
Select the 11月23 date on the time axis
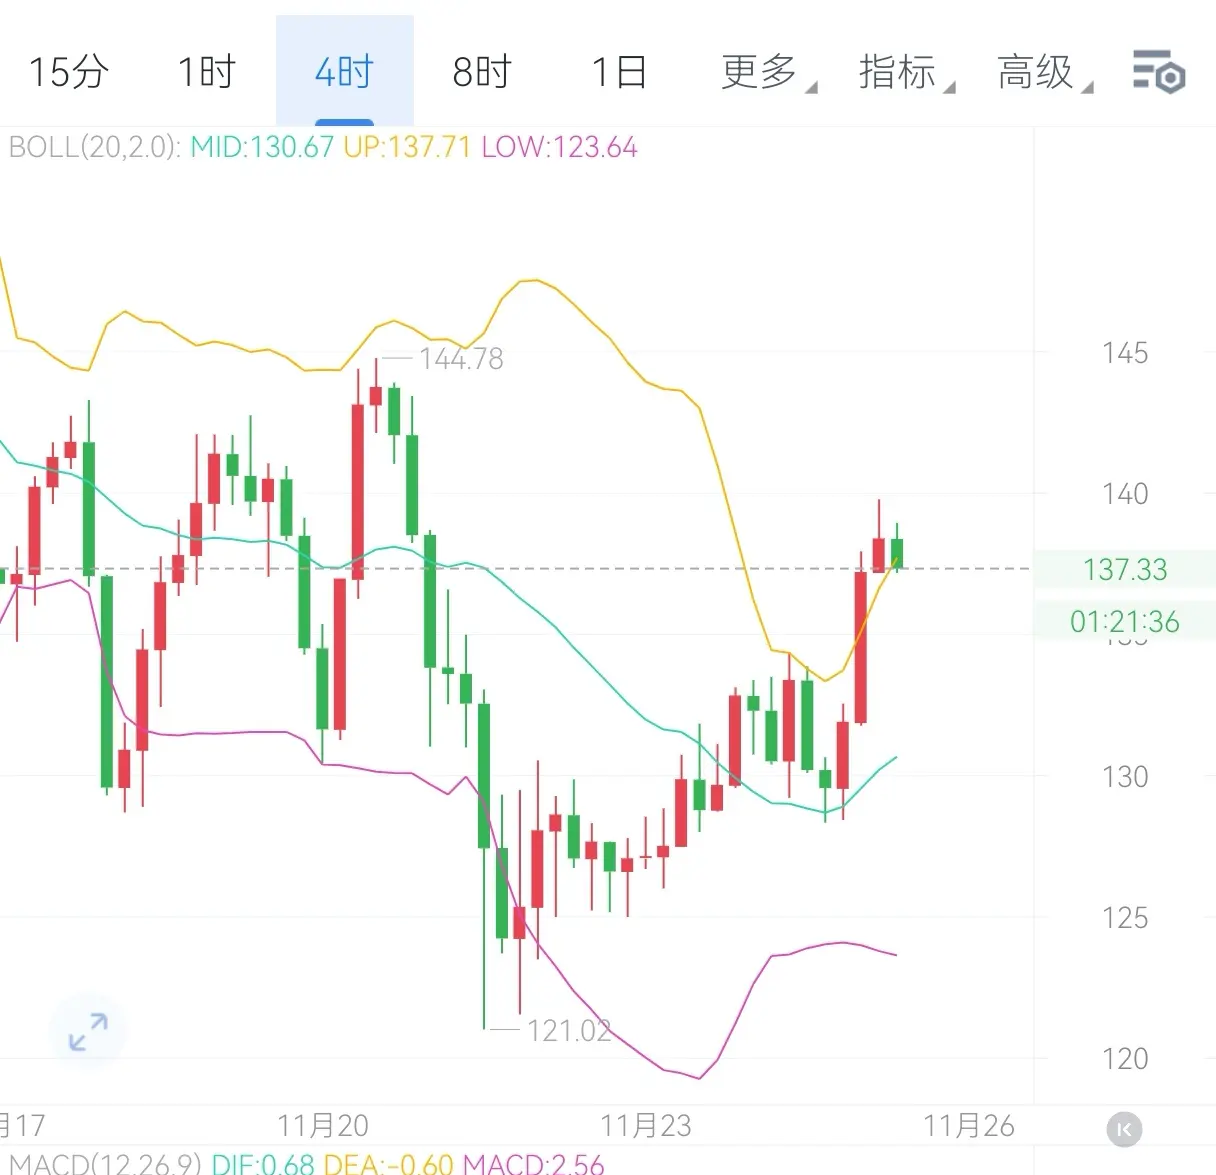pyautogui.click(x=646, y=1126)
